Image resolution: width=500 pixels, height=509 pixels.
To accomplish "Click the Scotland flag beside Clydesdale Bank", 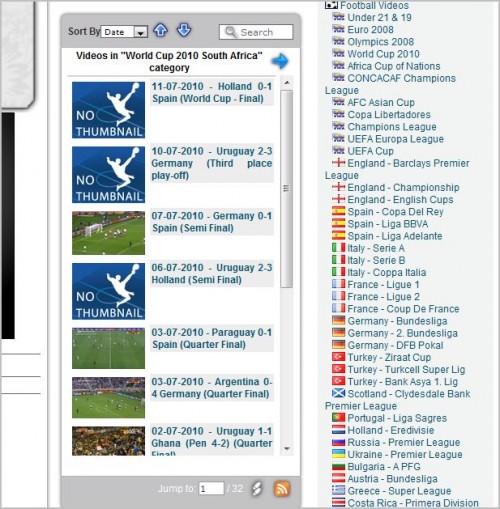I will tap(338, 393).
